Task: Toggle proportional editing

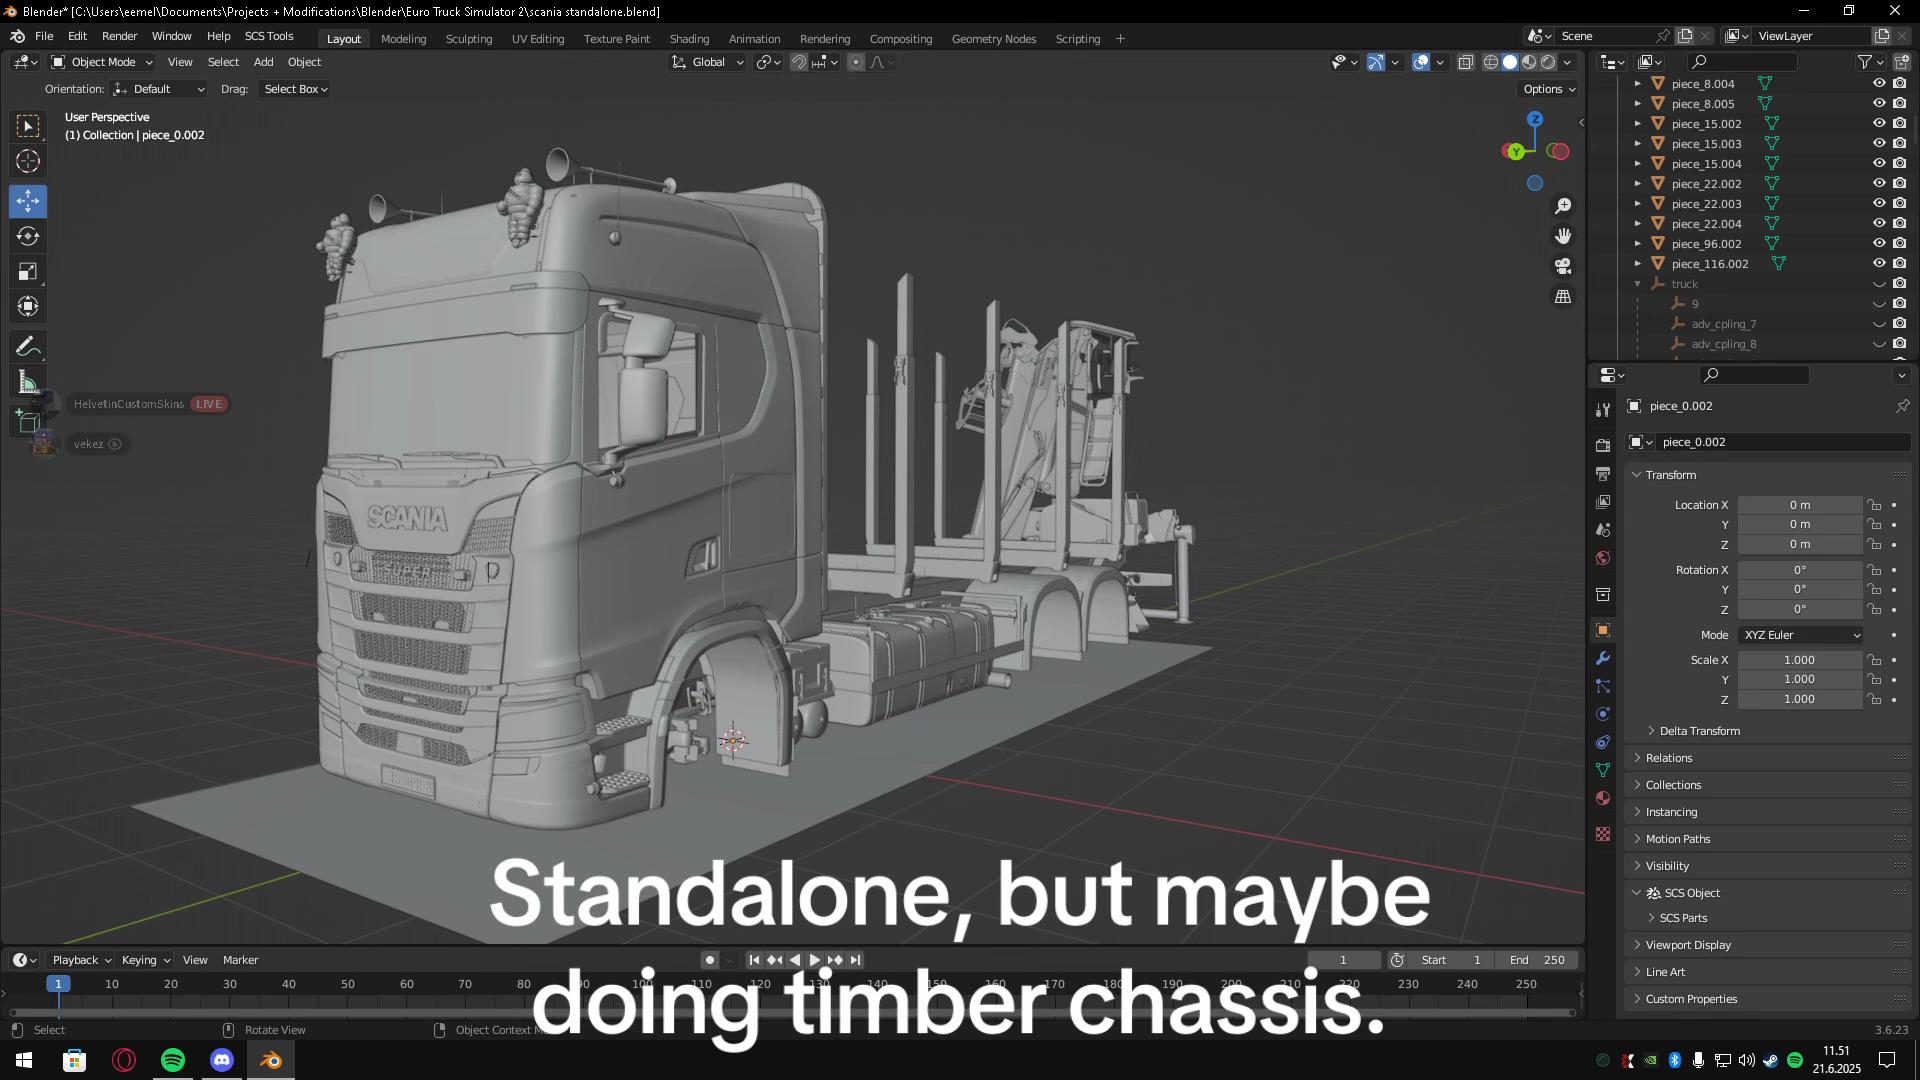Action: 856,62
